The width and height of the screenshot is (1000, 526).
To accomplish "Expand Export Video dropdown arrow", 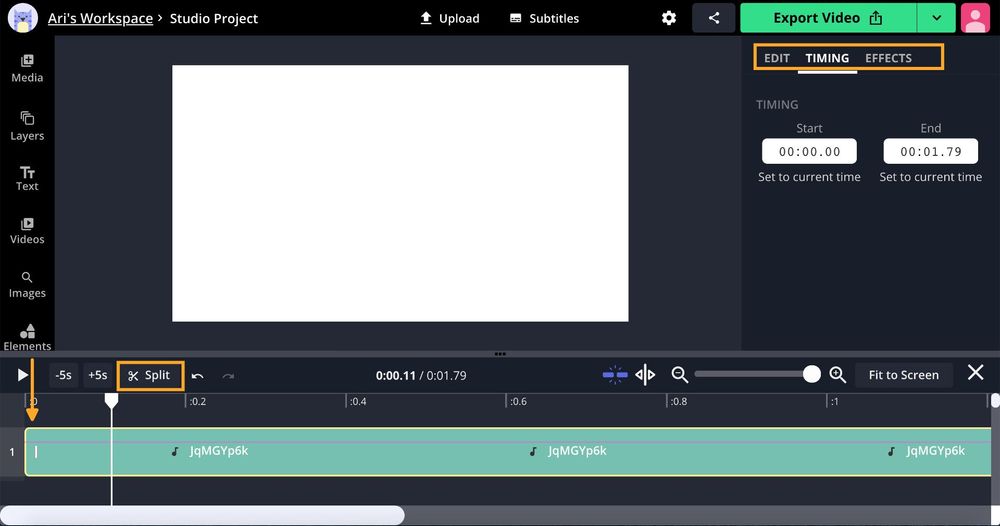I will (936, 18).
